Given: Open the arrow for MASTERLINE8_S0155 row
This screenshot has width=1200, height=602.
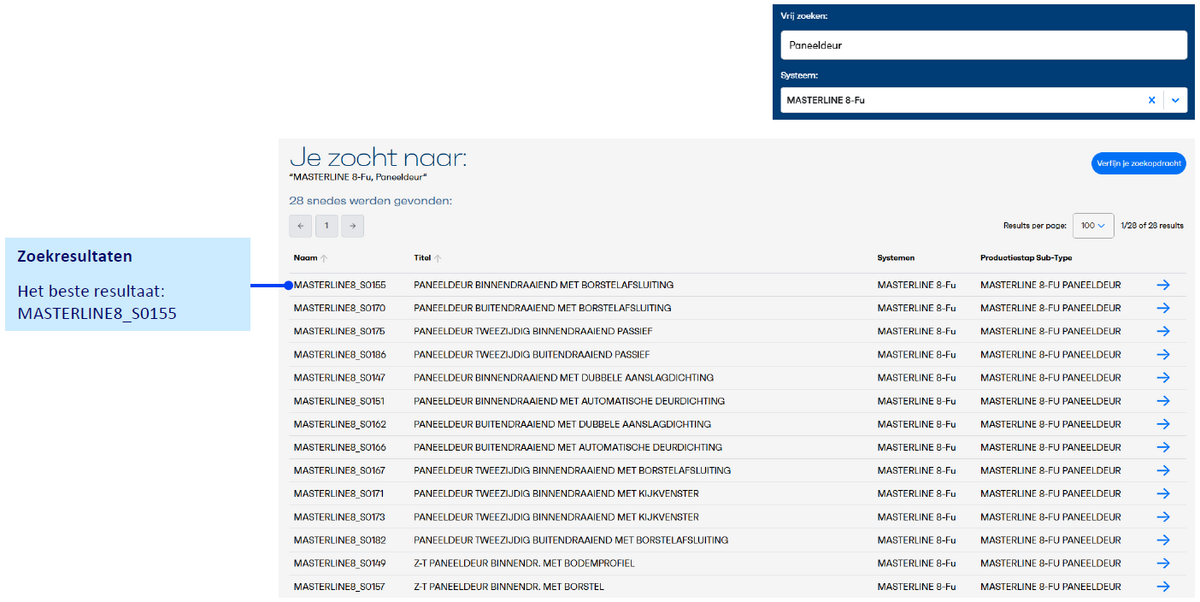Looking at the screenshot, I should point(1162,285).
